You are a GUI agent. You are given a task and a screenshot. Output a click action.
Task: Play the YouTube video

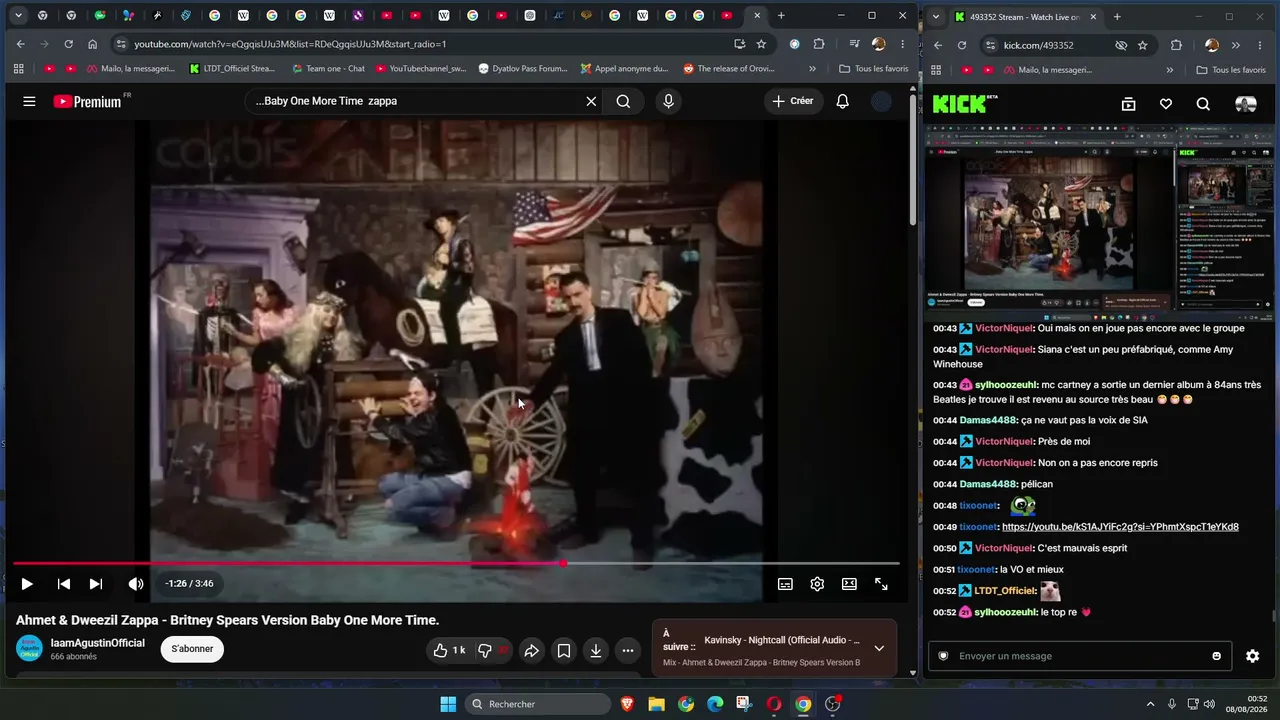click(27, 584)
